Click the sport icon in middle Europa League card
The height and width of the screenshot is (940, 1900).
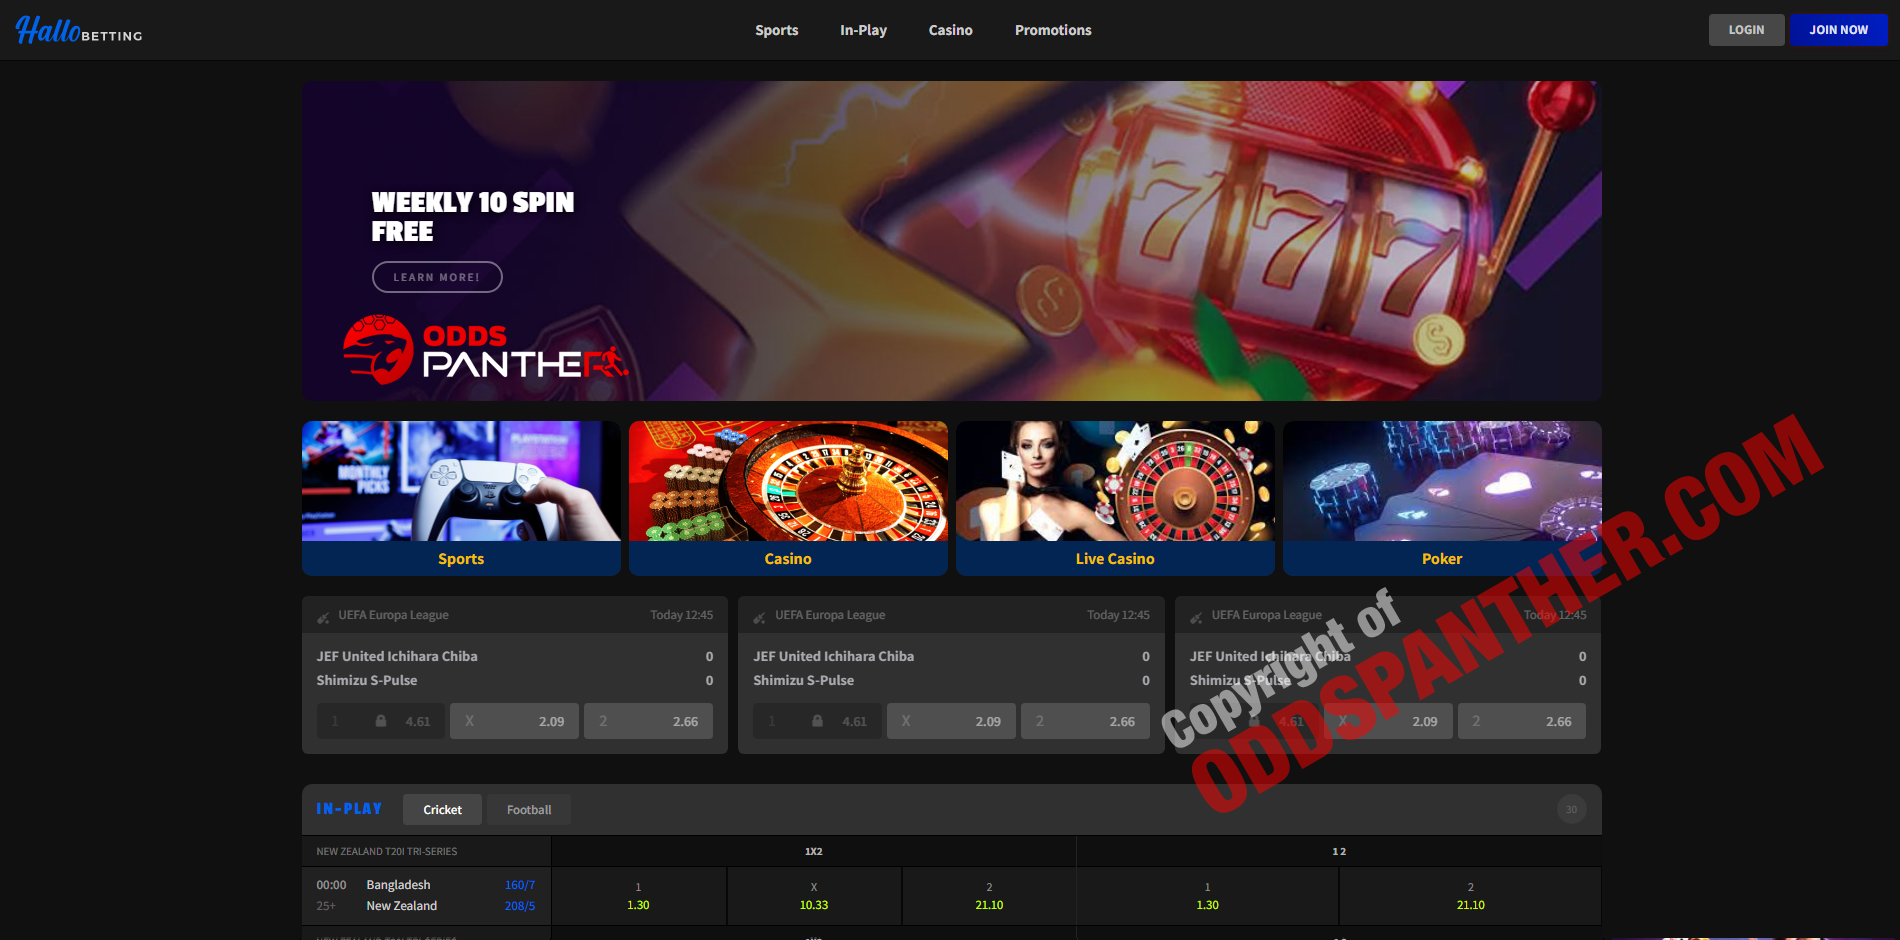(x=759, y=617)
